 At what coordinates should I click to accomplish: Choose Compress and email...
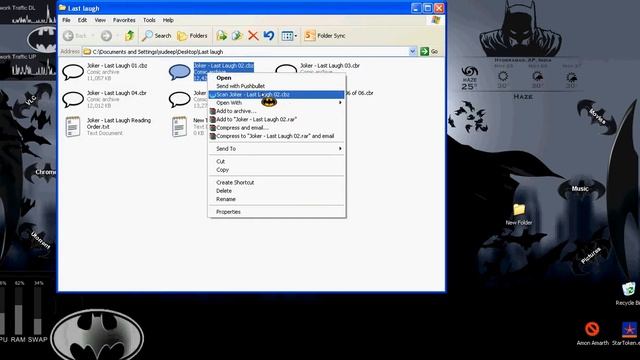coord(277,128)
